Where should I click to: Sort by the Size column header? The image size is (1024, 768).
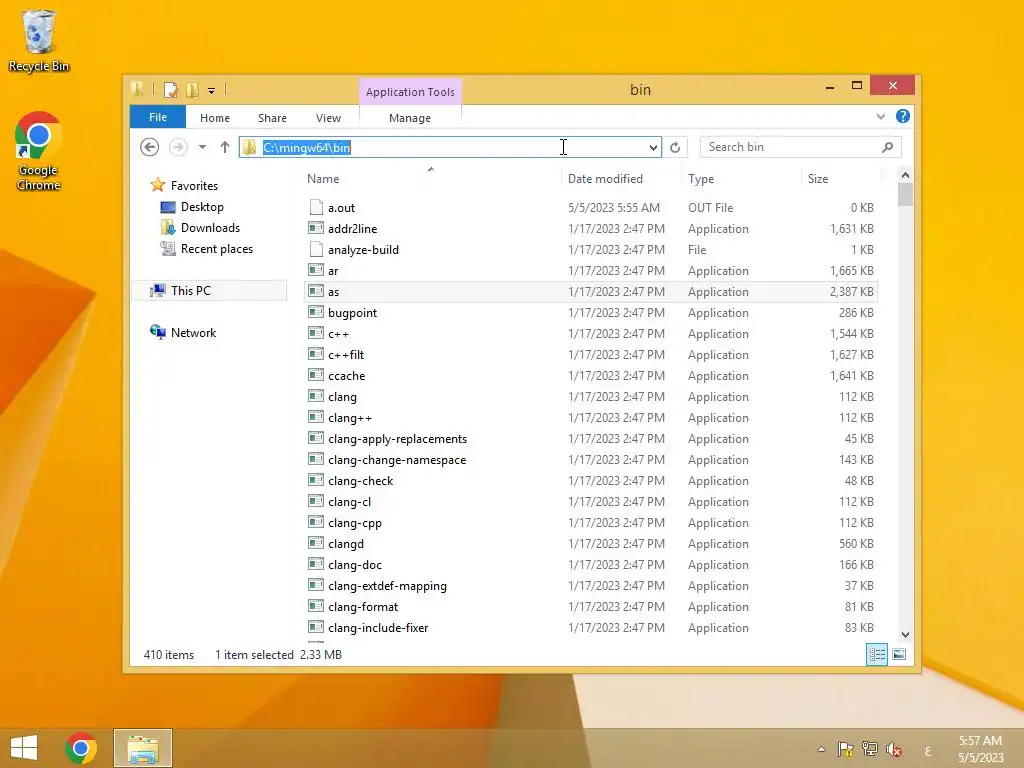pyautogui.click(x=841, y=179)
